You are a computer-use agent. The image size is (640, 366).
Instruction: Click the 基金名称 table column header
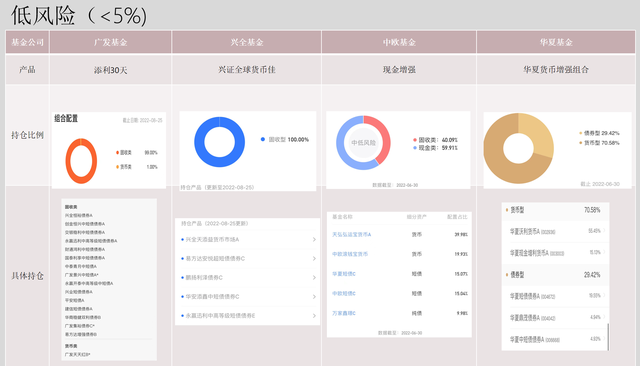[342, 217]
